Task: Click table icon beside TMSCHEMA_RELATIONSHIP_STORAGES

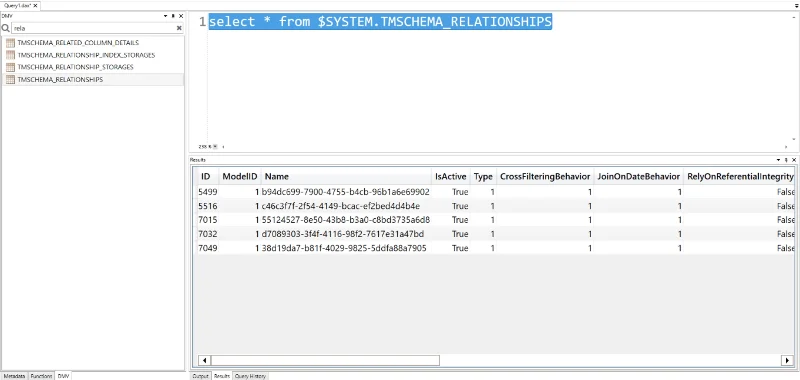Action: 10,67
